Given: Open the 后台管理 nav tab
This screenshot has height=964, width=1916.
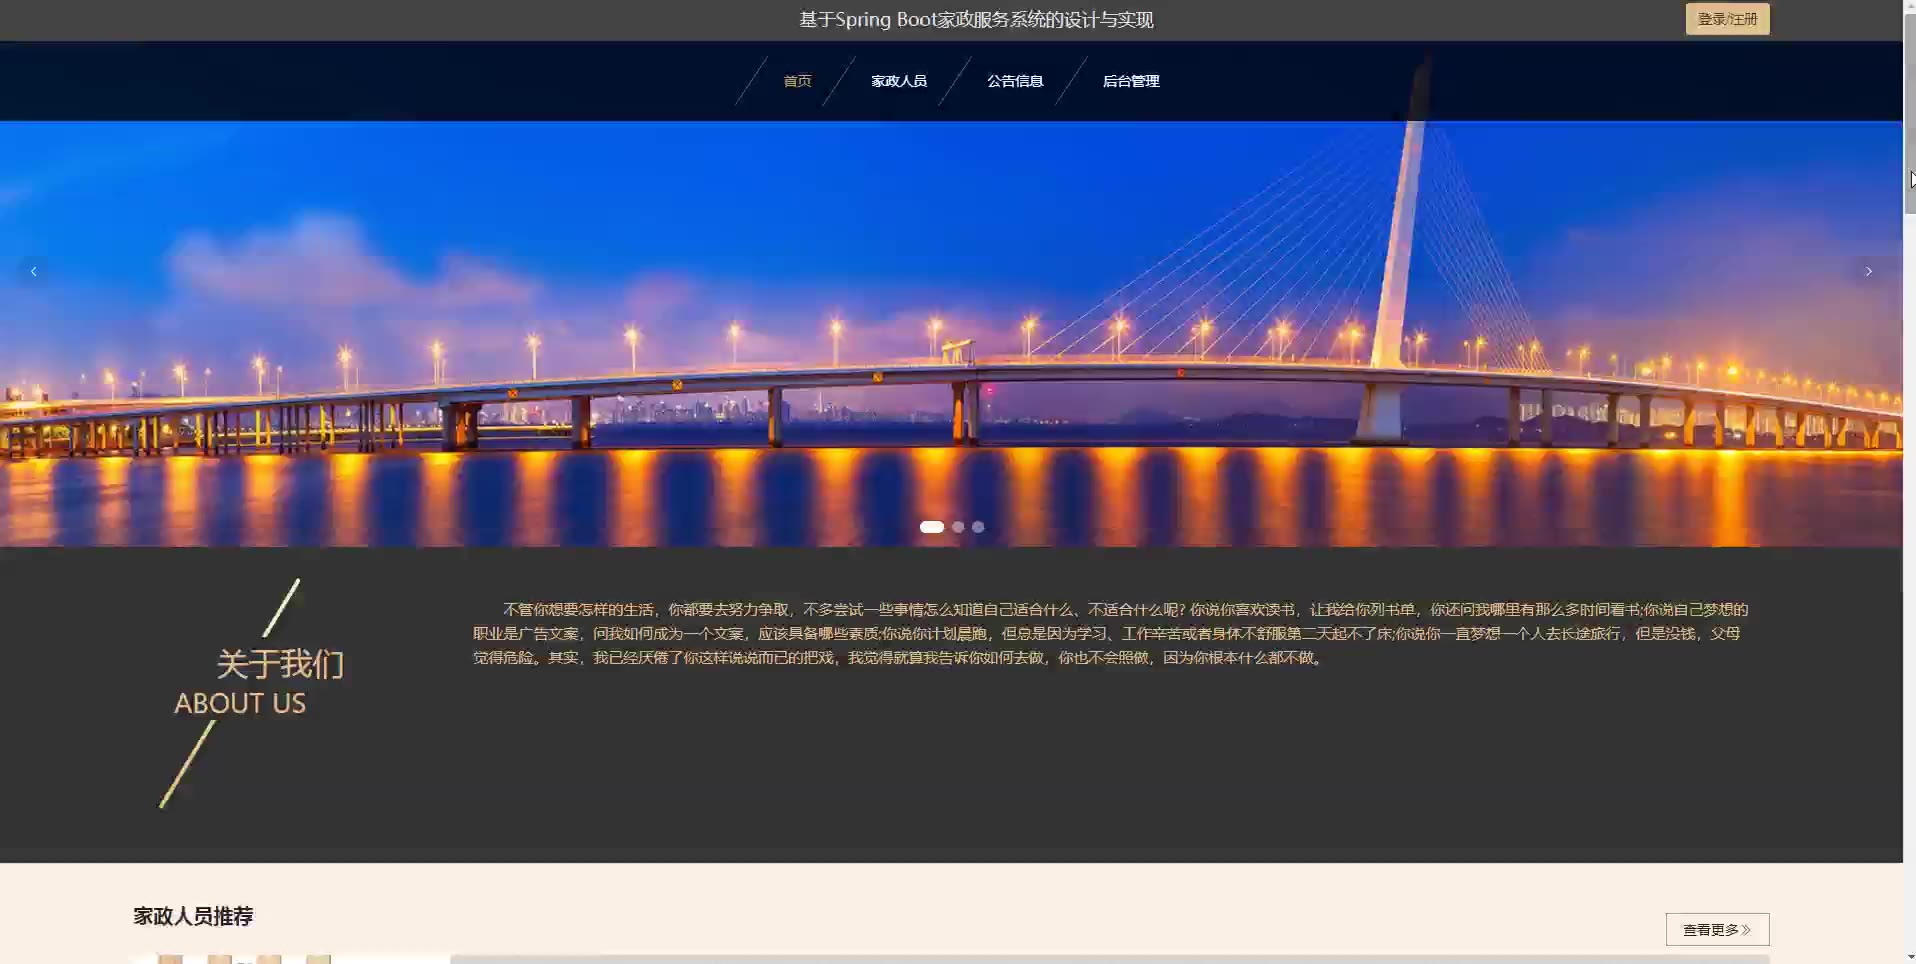Looking at the screenshot, I should click(1131, 81).
